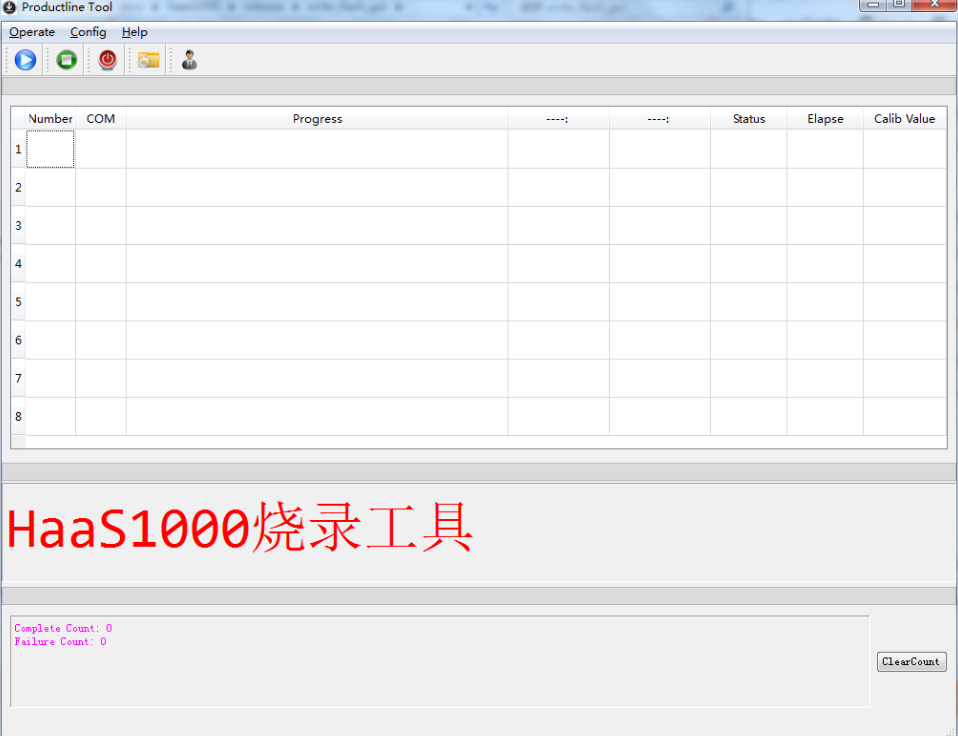Click the Productline Tool icon in the title bar

coord(9,8)
